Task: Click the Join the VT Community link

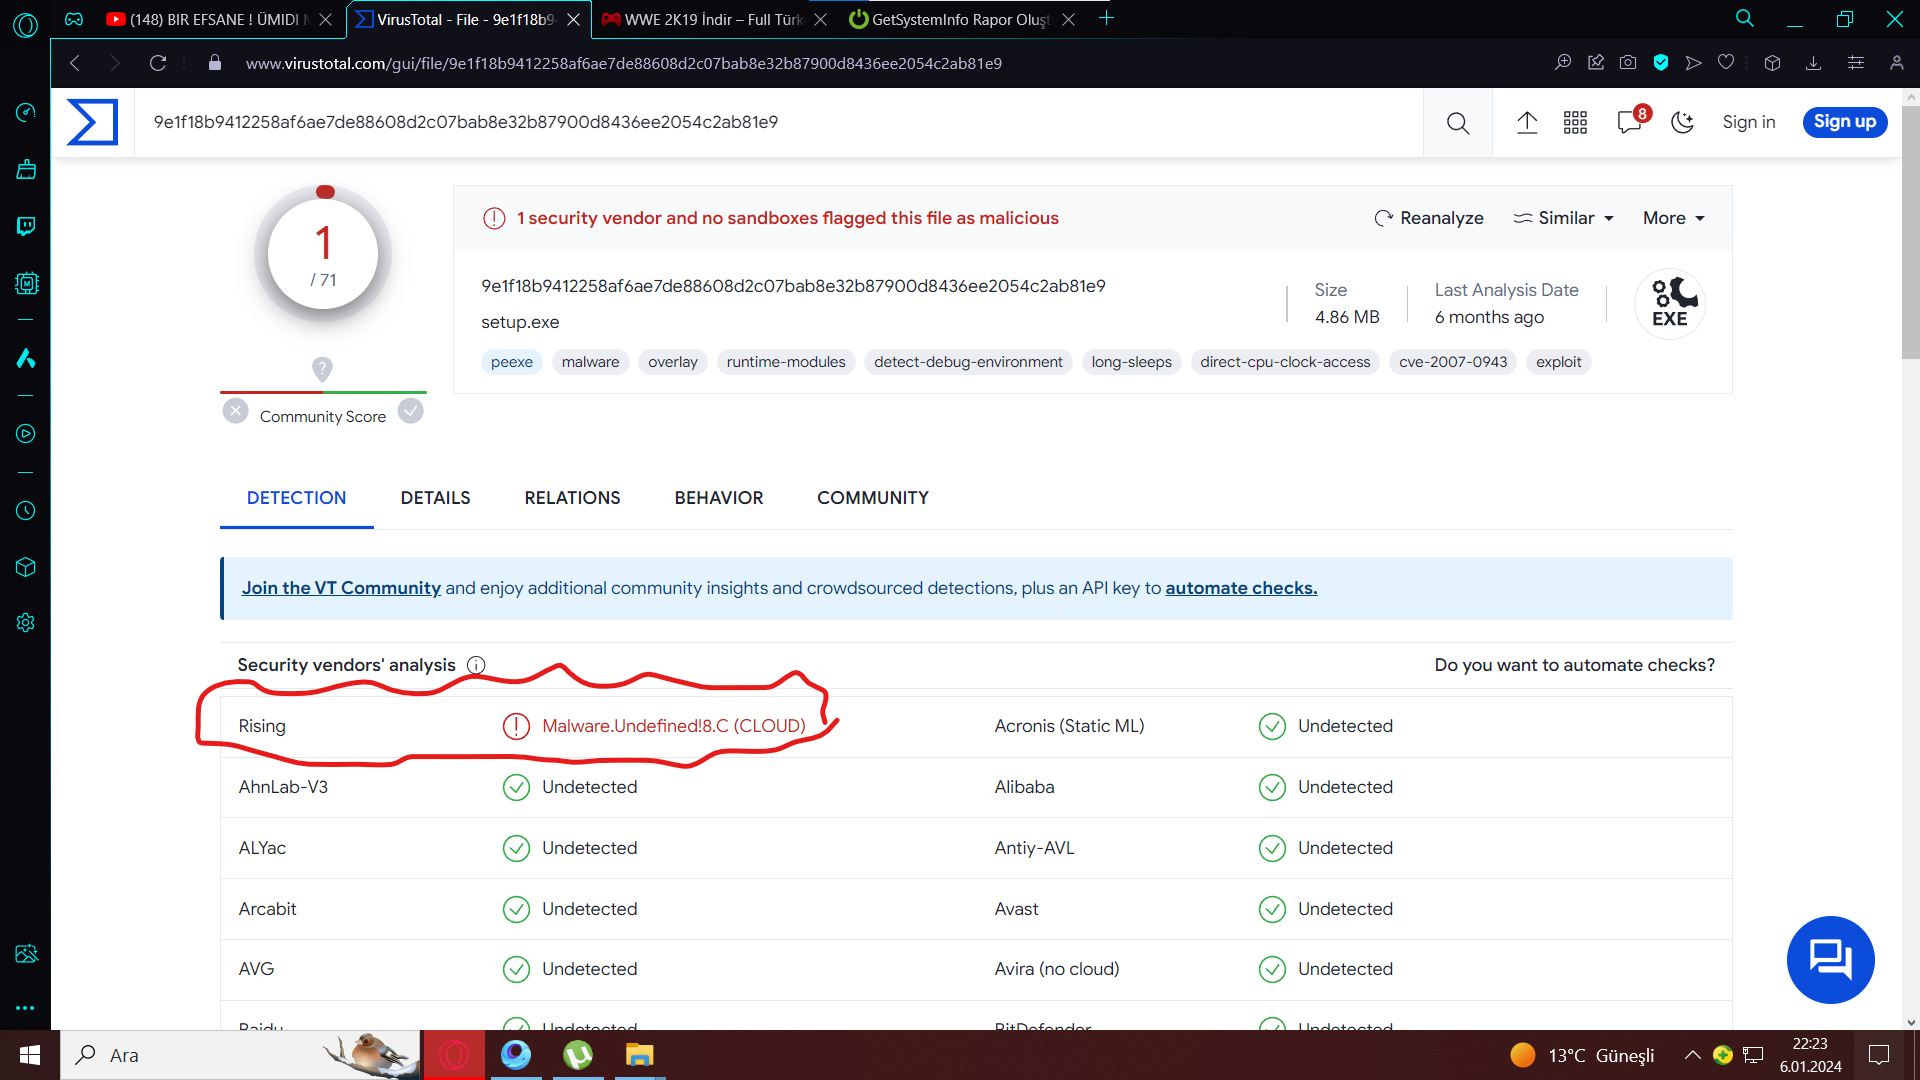Action: pos(341,588)
